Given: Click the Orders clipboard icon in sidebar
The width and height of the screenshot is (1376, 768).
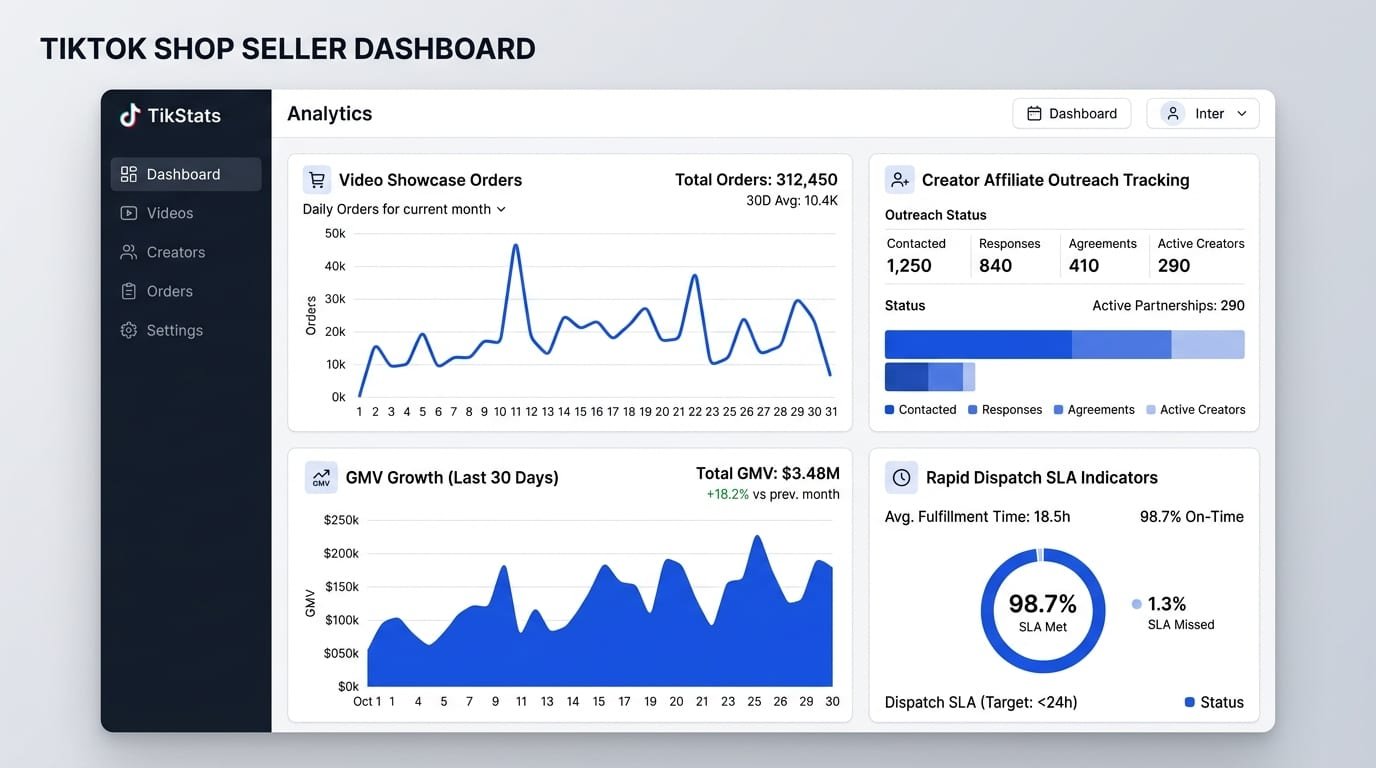Looking at the screenshot, I should click(129, 291).
